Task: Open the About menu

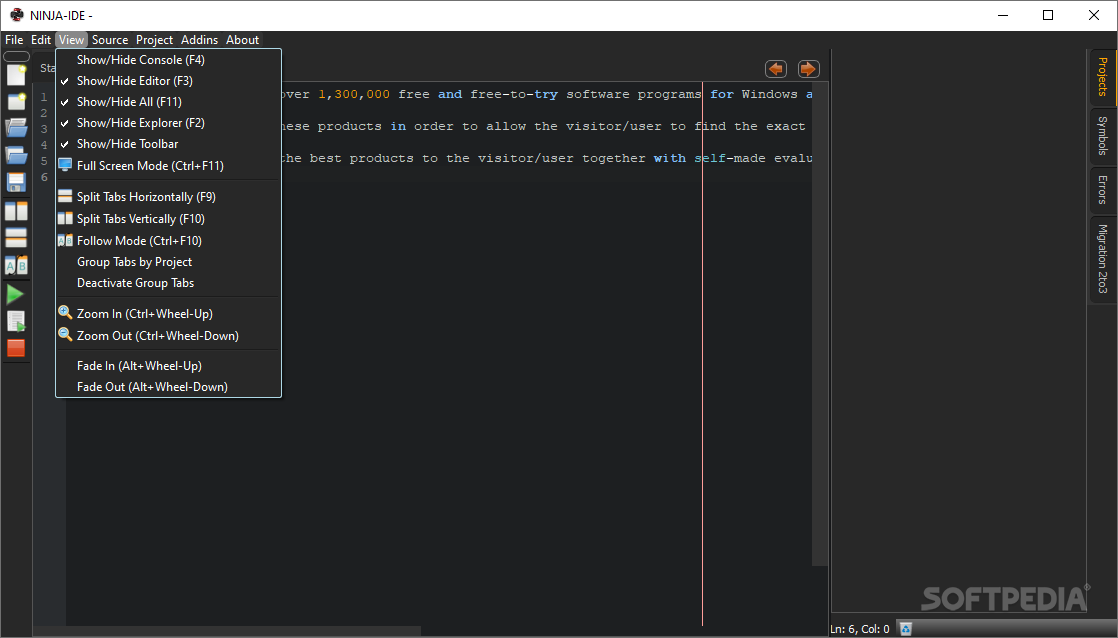Action: (242, 40)
